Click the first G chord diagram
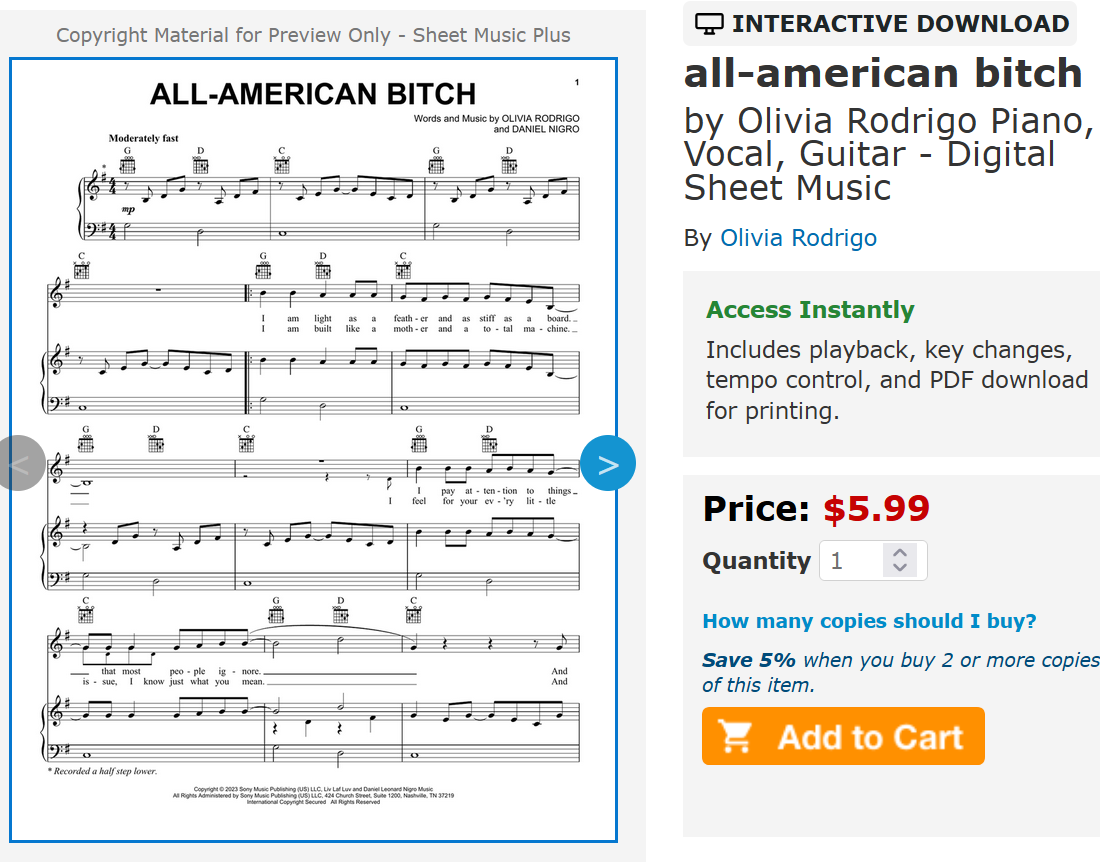The image size is (1100, 862). point(128,161)
